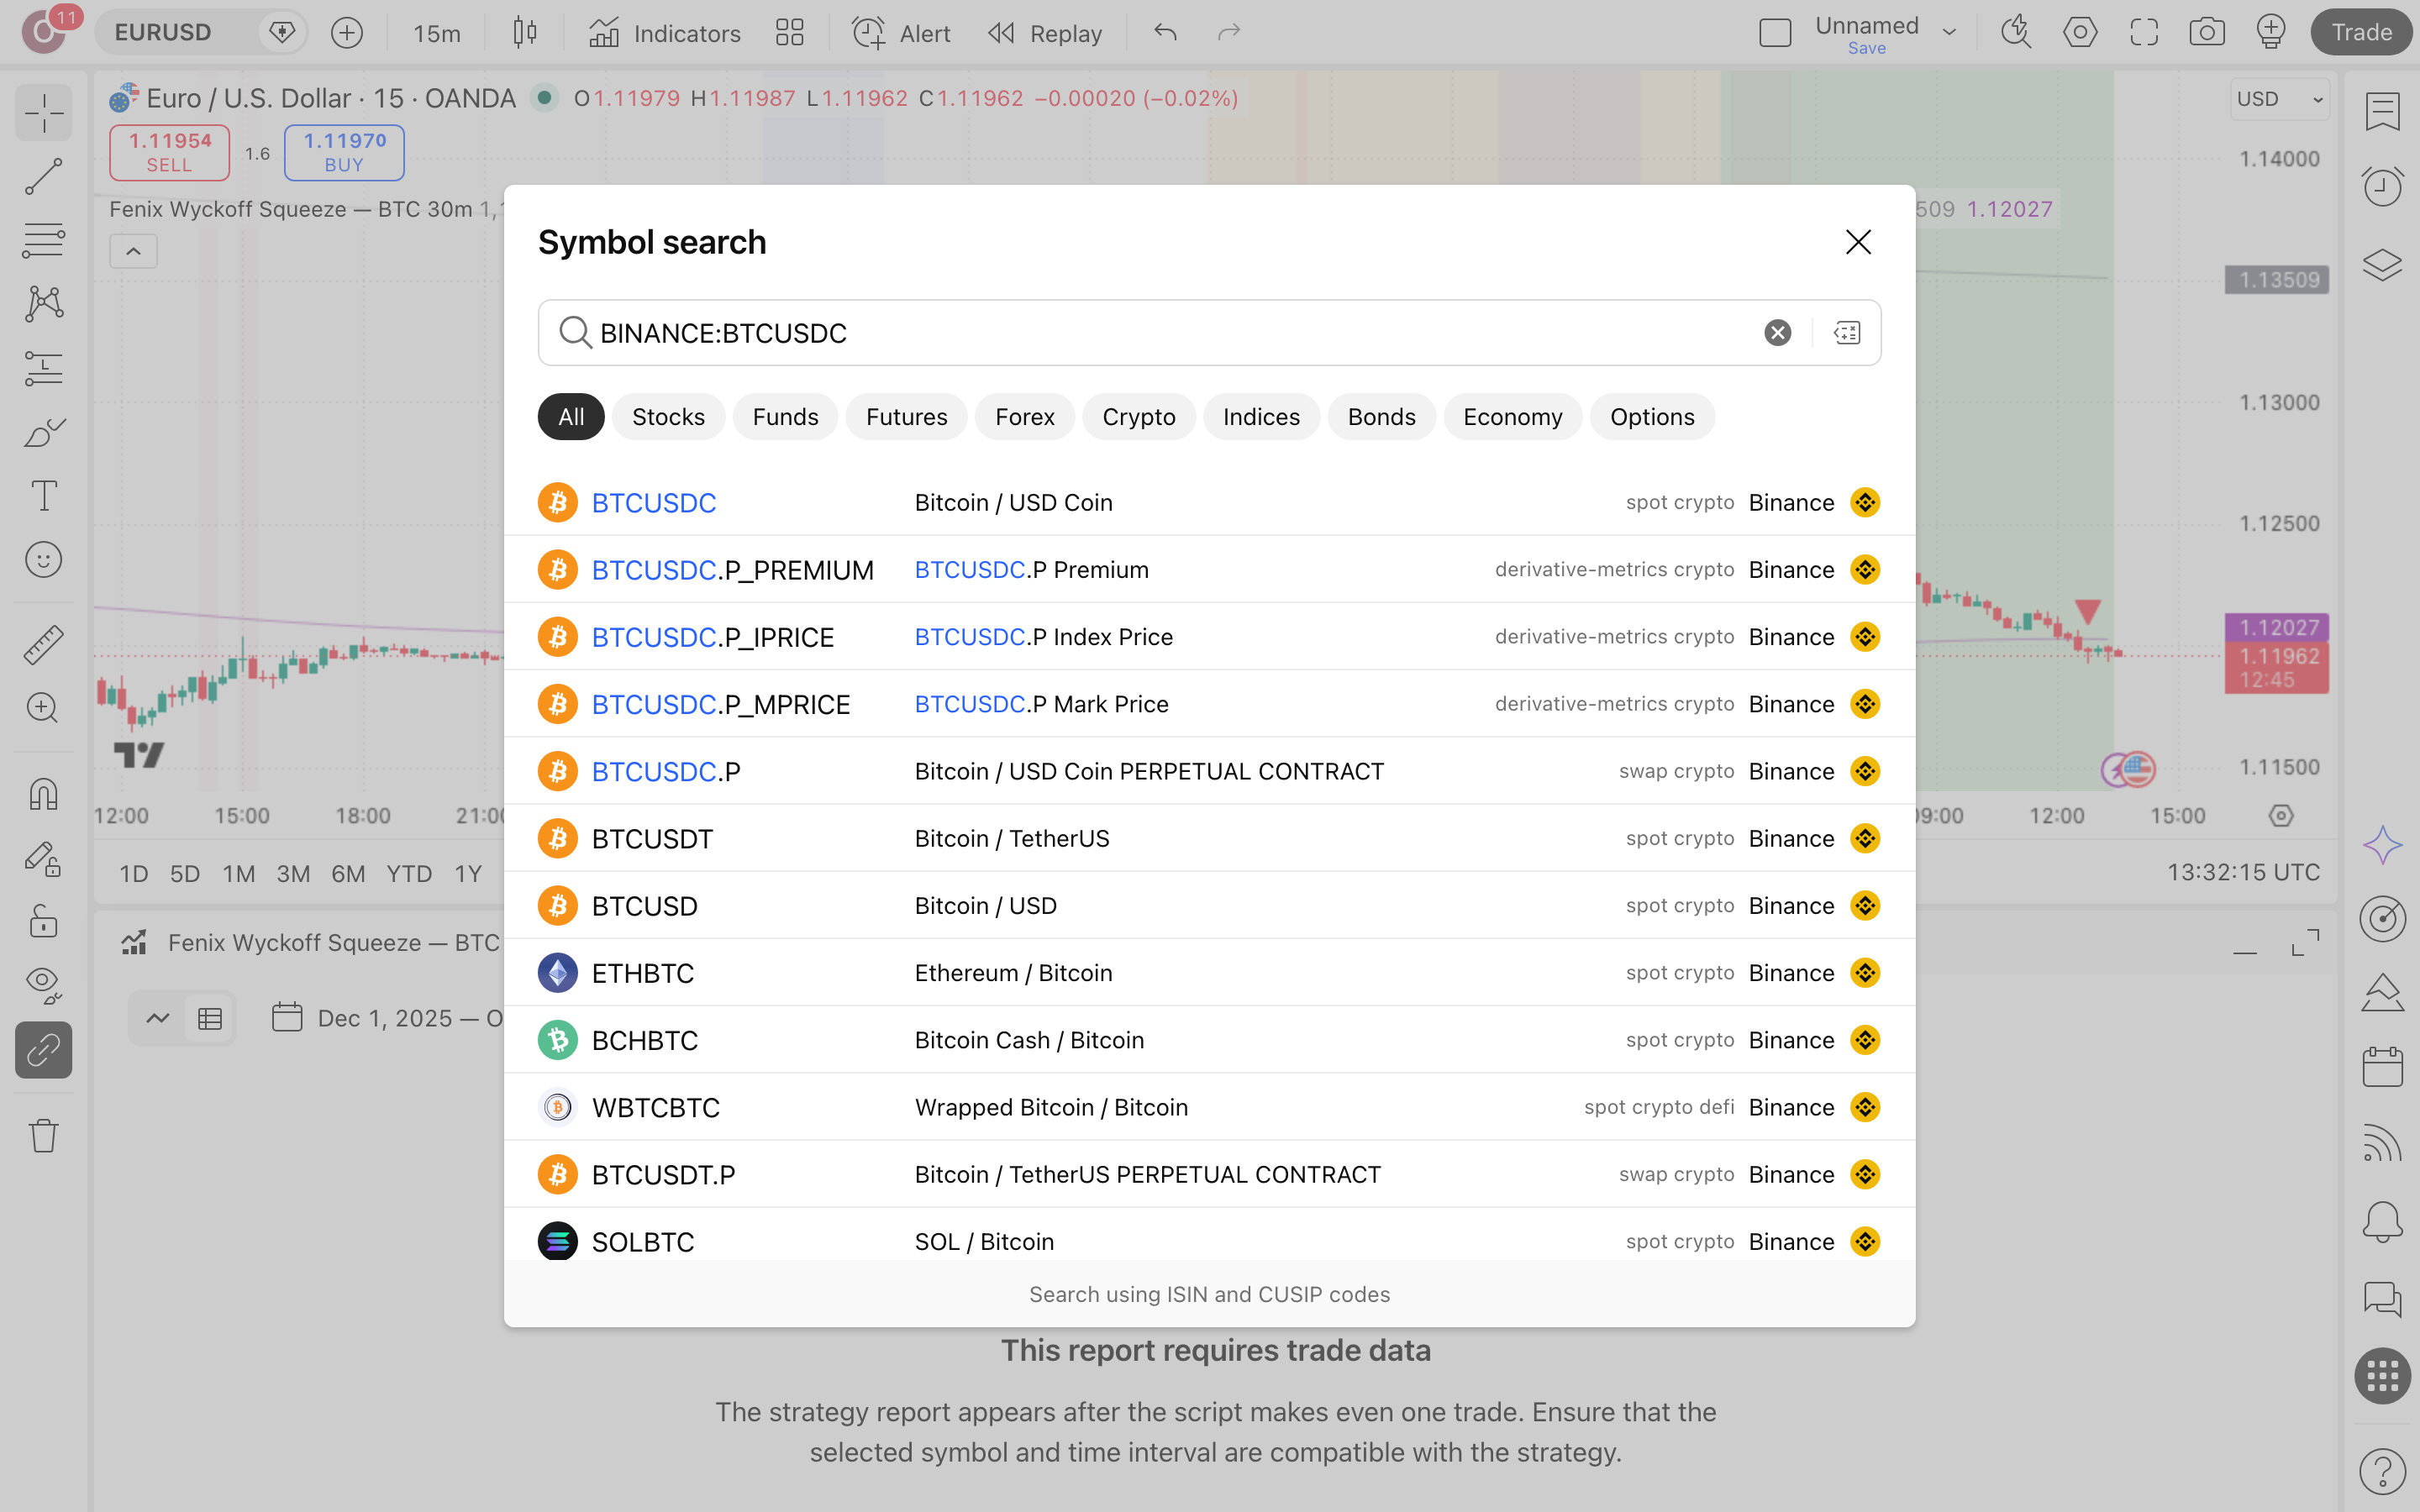
Task: Select the Trend Line drawing tool
Action: click(x=44, y=177)
